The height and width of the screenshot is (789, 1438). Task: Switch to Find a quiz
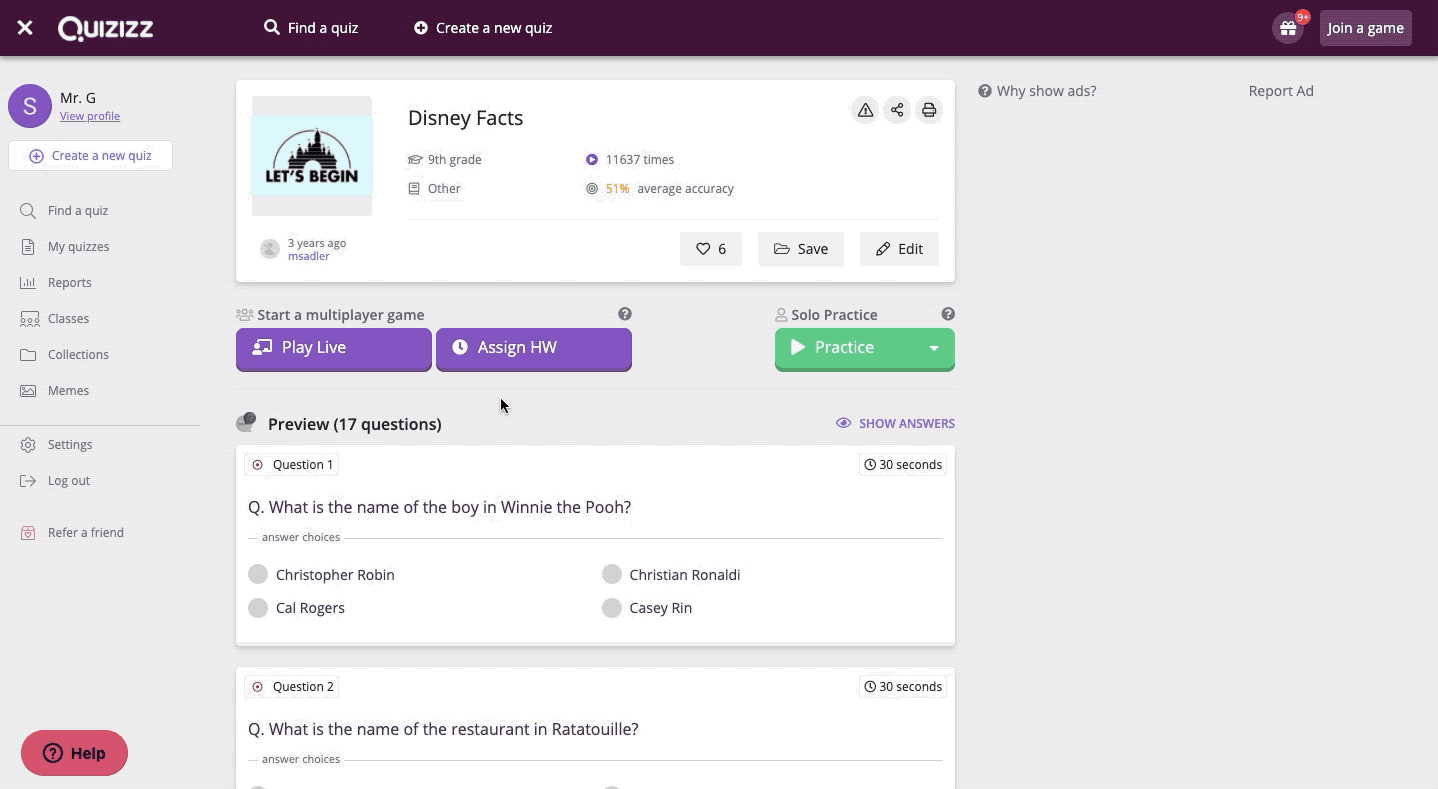311,27
